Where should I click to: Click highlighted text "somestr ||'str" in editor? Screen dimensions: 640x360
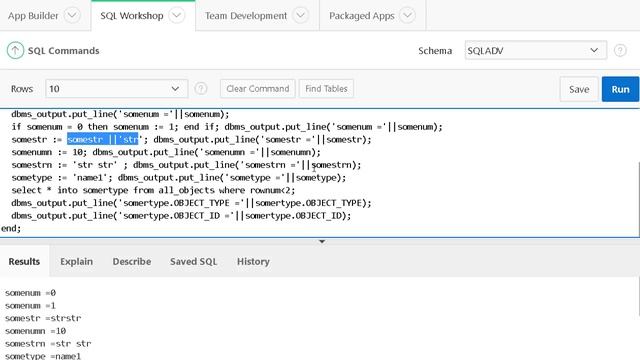coord(103,140)
